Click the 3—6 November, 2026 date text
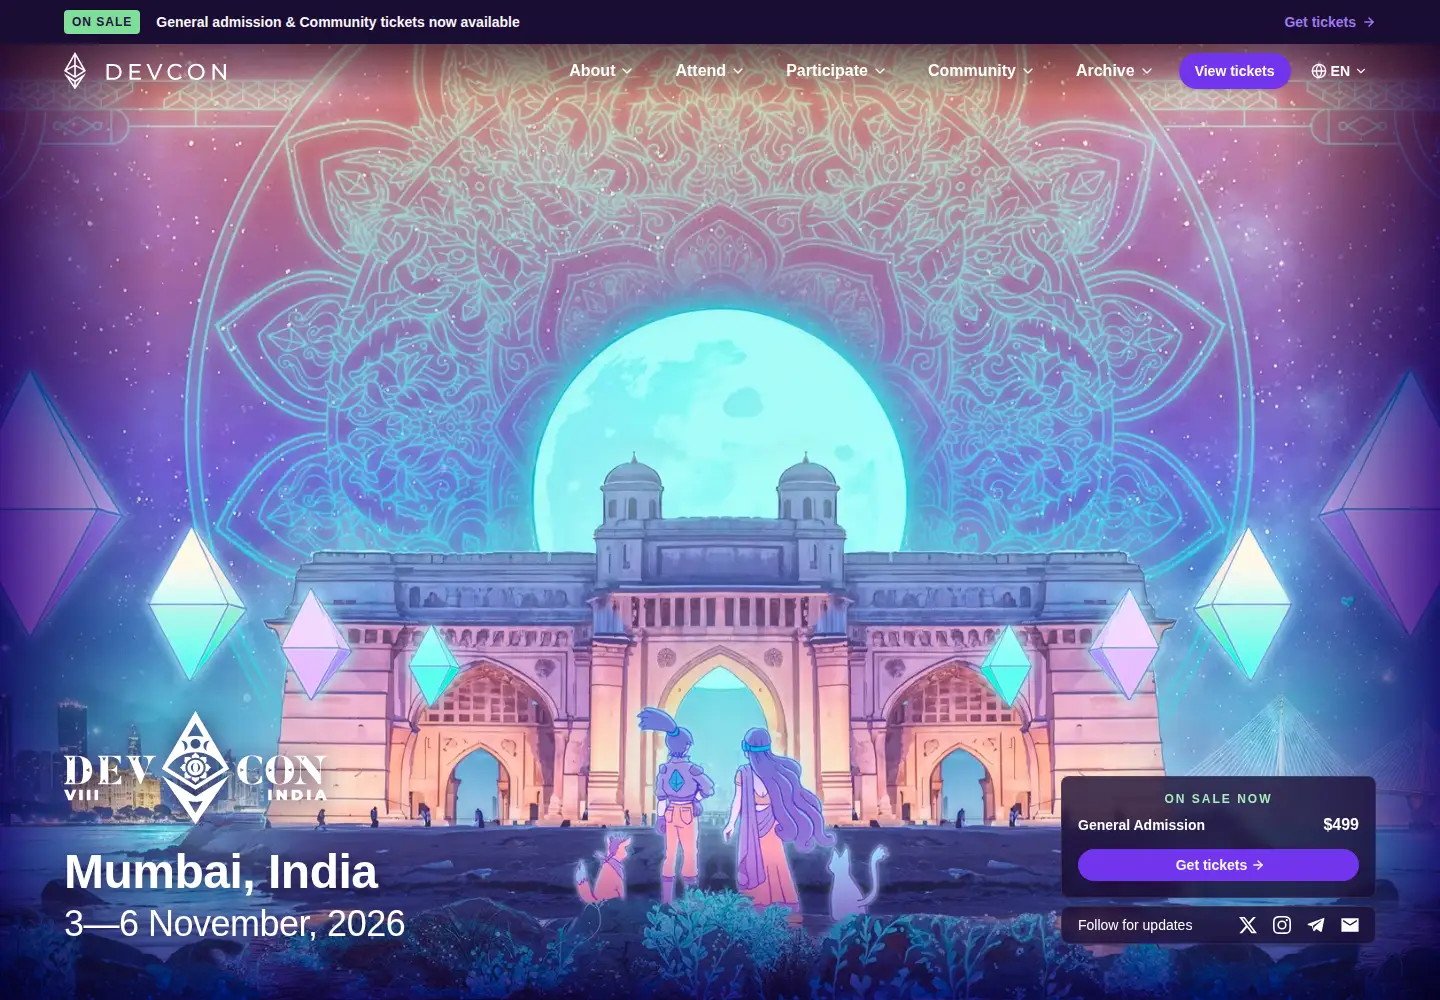This screenshot has width=1440, height=1000. pyautogui.click(x=234, y=924)
